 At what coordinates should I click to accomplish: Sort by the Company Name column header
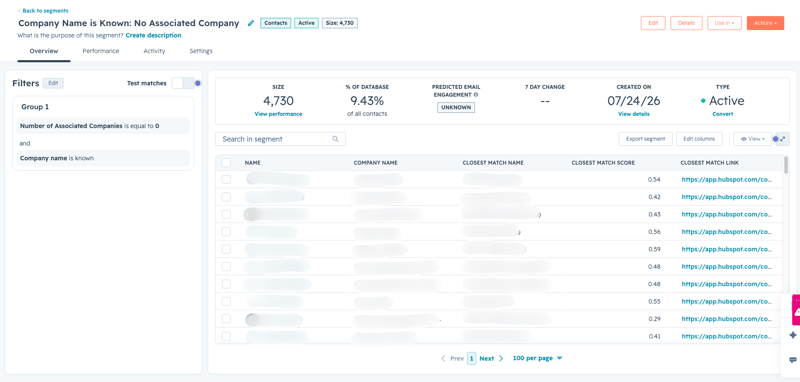click(376, 163)
